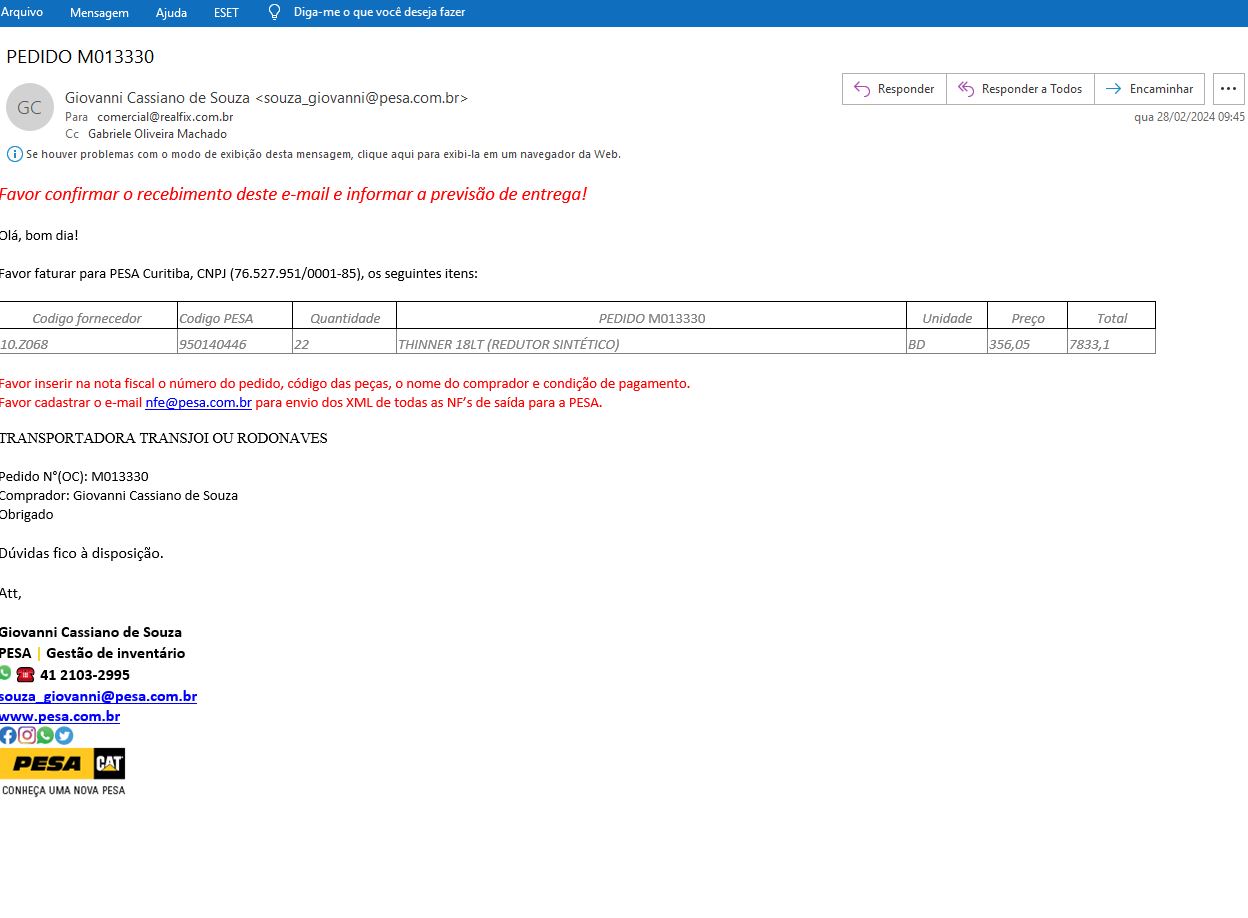The height and width of the screenshot is (918, 1248).
Task: Click the red telephone icon in signature
Action: 25,675
